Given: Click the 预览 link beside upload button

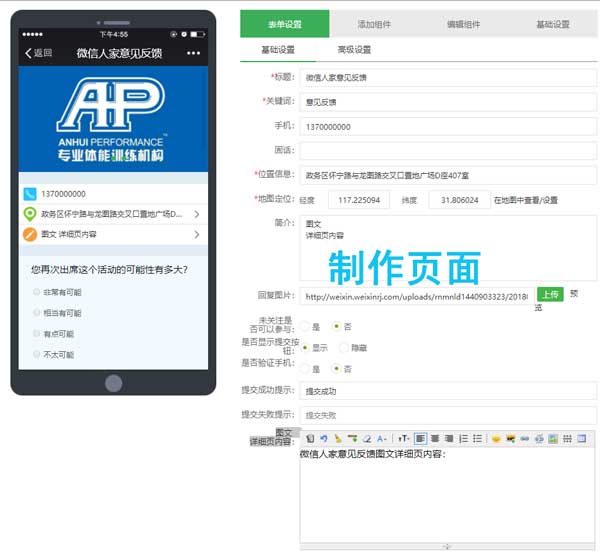Looking at the screenshot, I should (574, 294).
